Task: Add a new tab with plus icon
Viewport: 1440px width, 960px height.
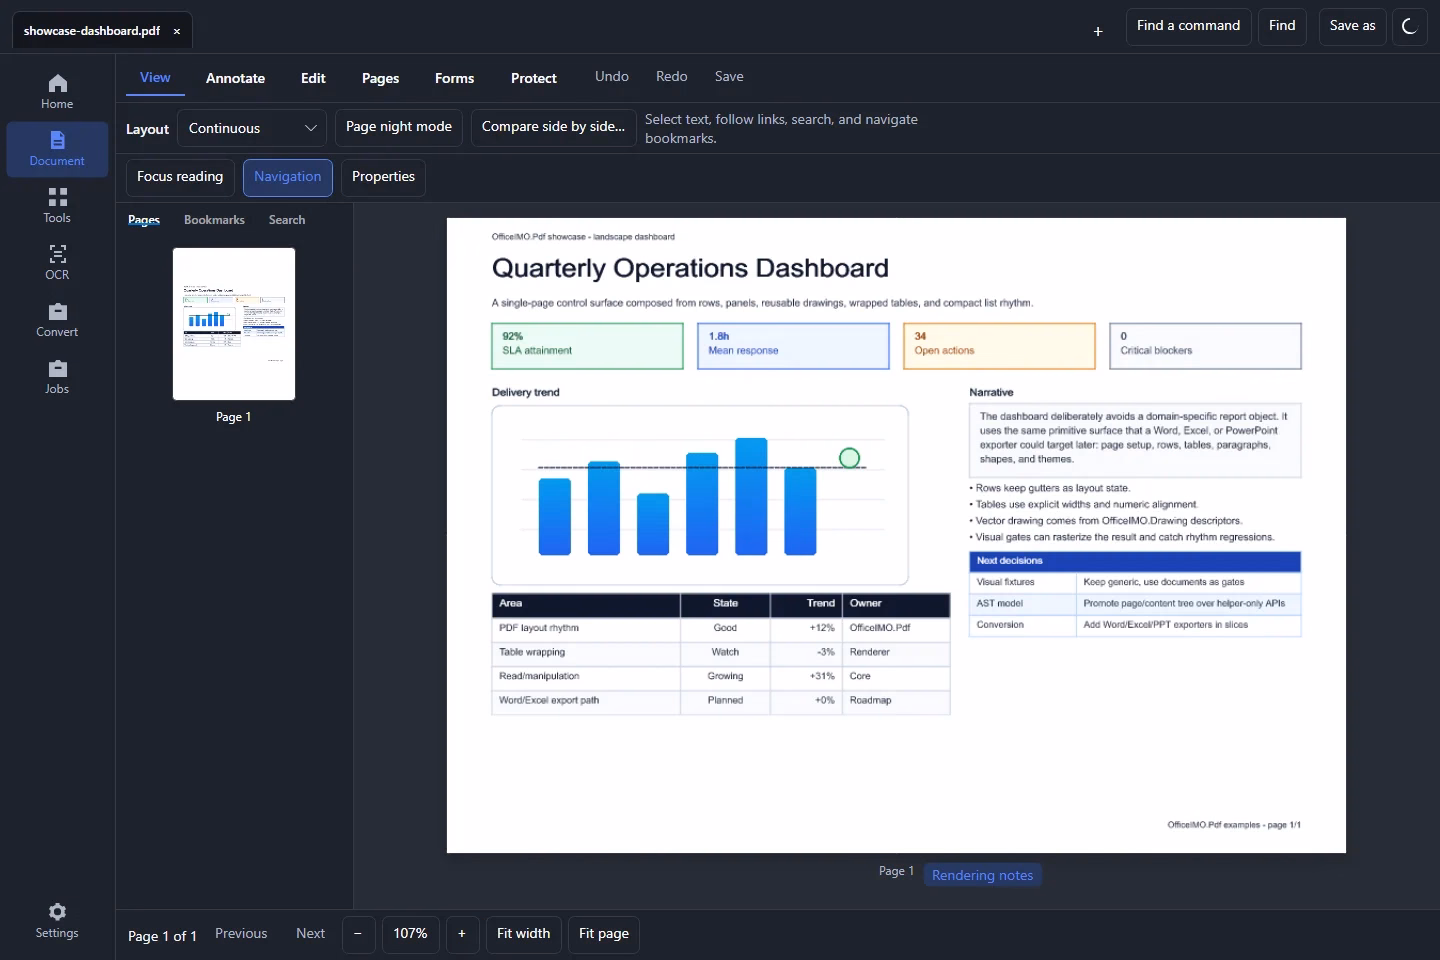Action: 1098,31
